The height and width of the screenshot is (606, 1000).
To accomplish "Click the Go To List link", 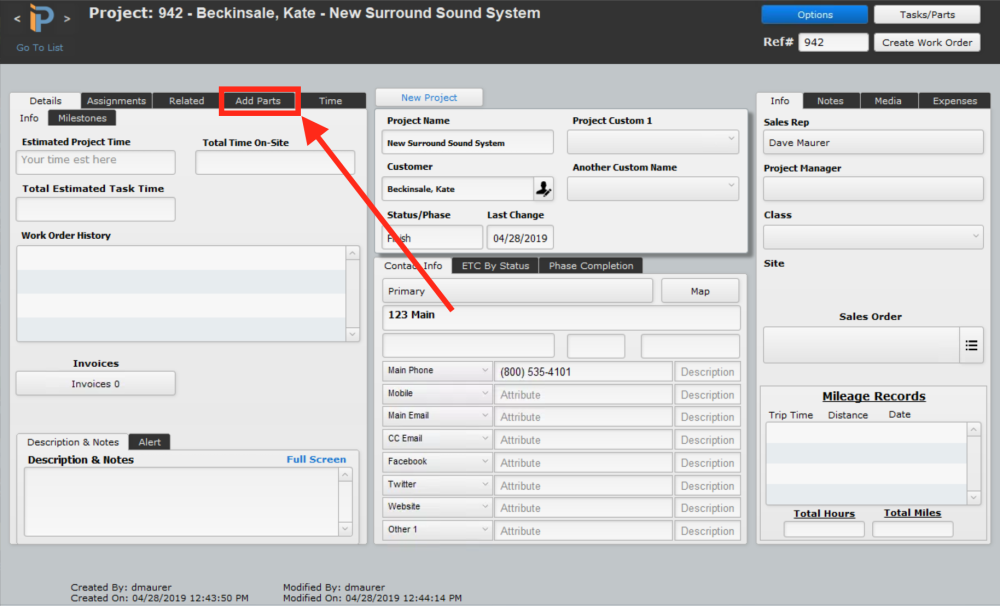I will 40,47.
